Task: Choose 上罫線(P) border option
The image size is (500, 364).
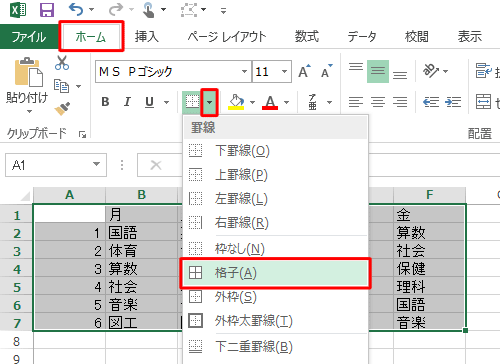Action: [276, 174]
